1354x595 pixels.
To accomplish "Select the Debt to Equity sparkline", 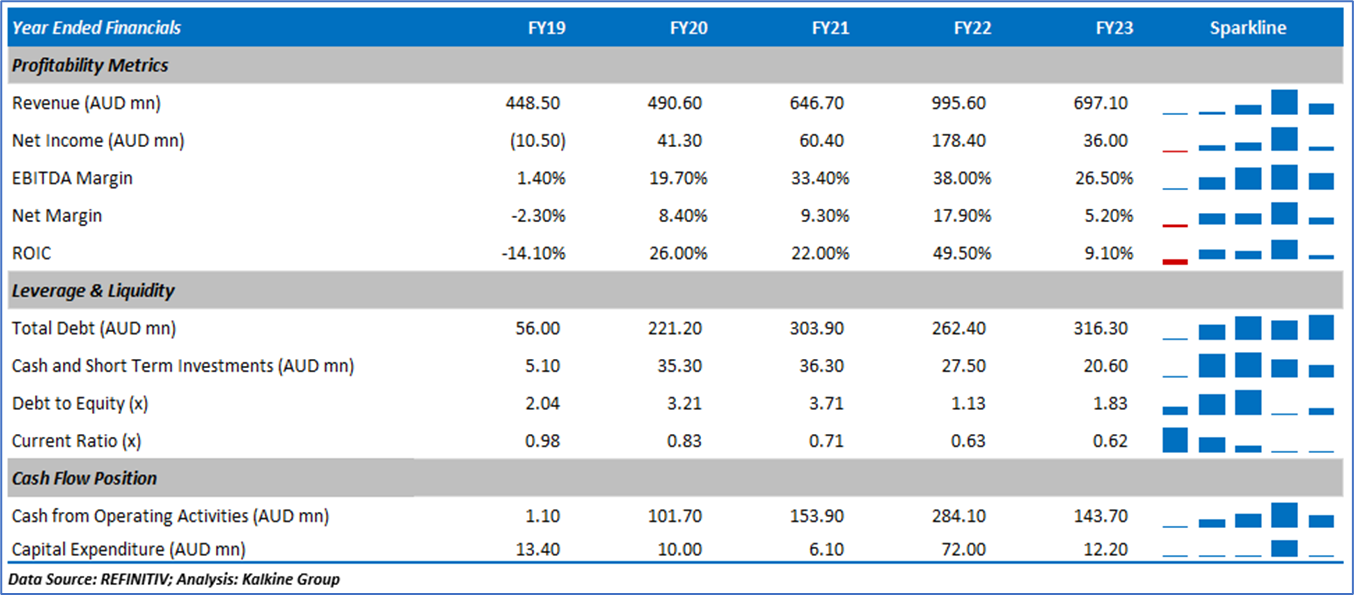I will pos(1248,403).
